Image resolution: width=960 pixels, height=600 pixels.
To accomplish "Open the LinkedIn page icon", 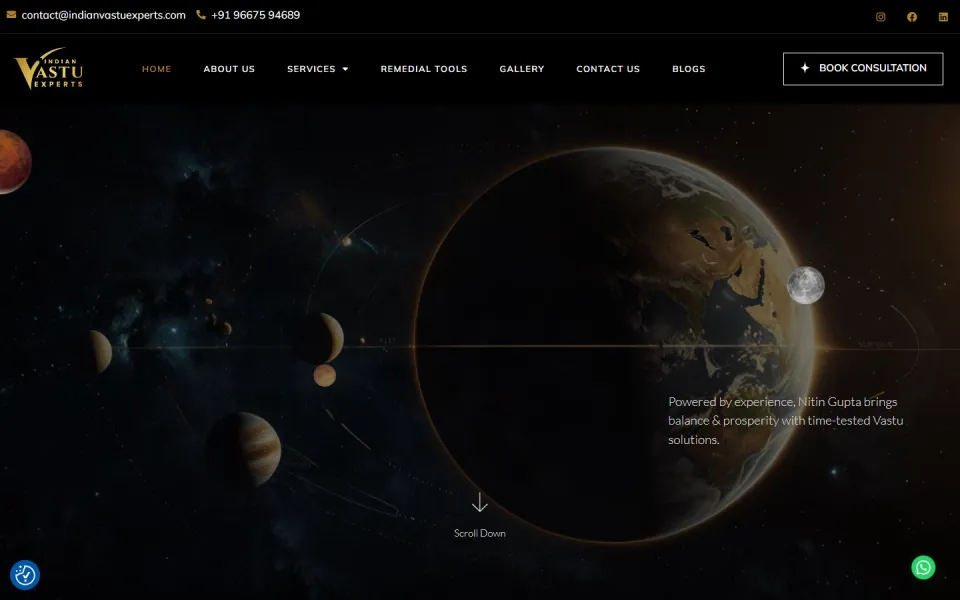I will (x=943, y=17).
